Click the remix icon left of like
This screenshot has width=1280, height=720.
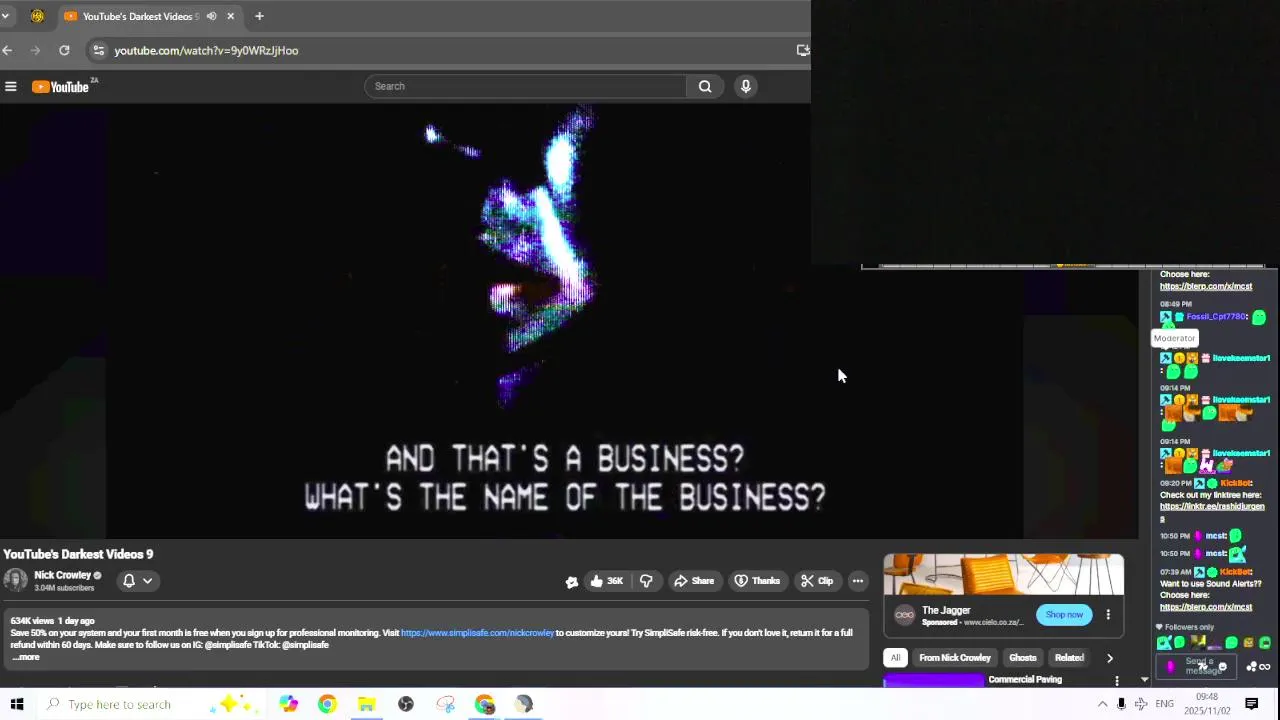pos(572,582)
